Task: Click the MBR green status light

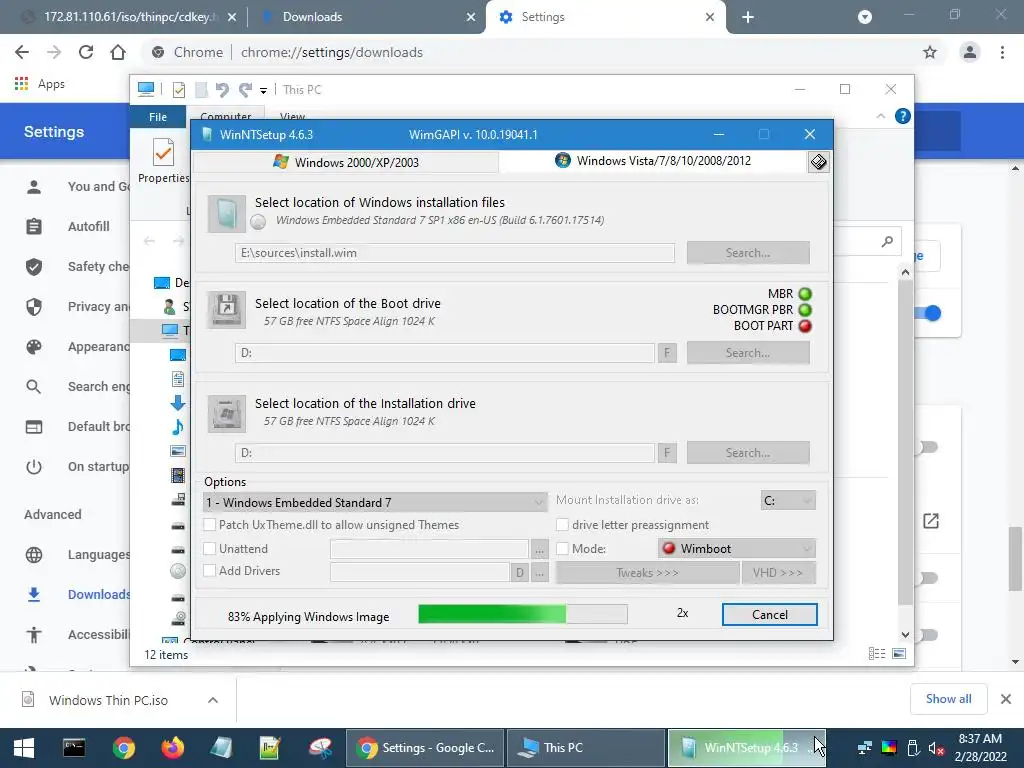Action: (x=805, y=294)
